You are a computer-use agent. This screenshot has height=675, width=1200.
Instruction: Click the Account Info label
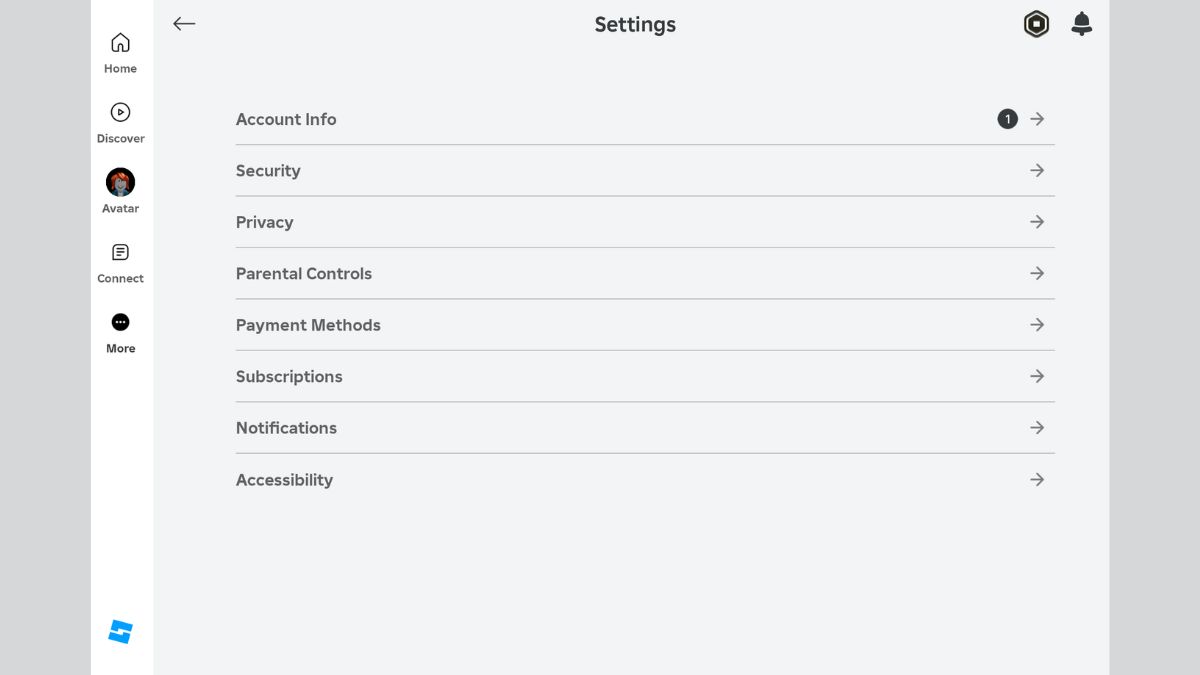tap(286, 119)
